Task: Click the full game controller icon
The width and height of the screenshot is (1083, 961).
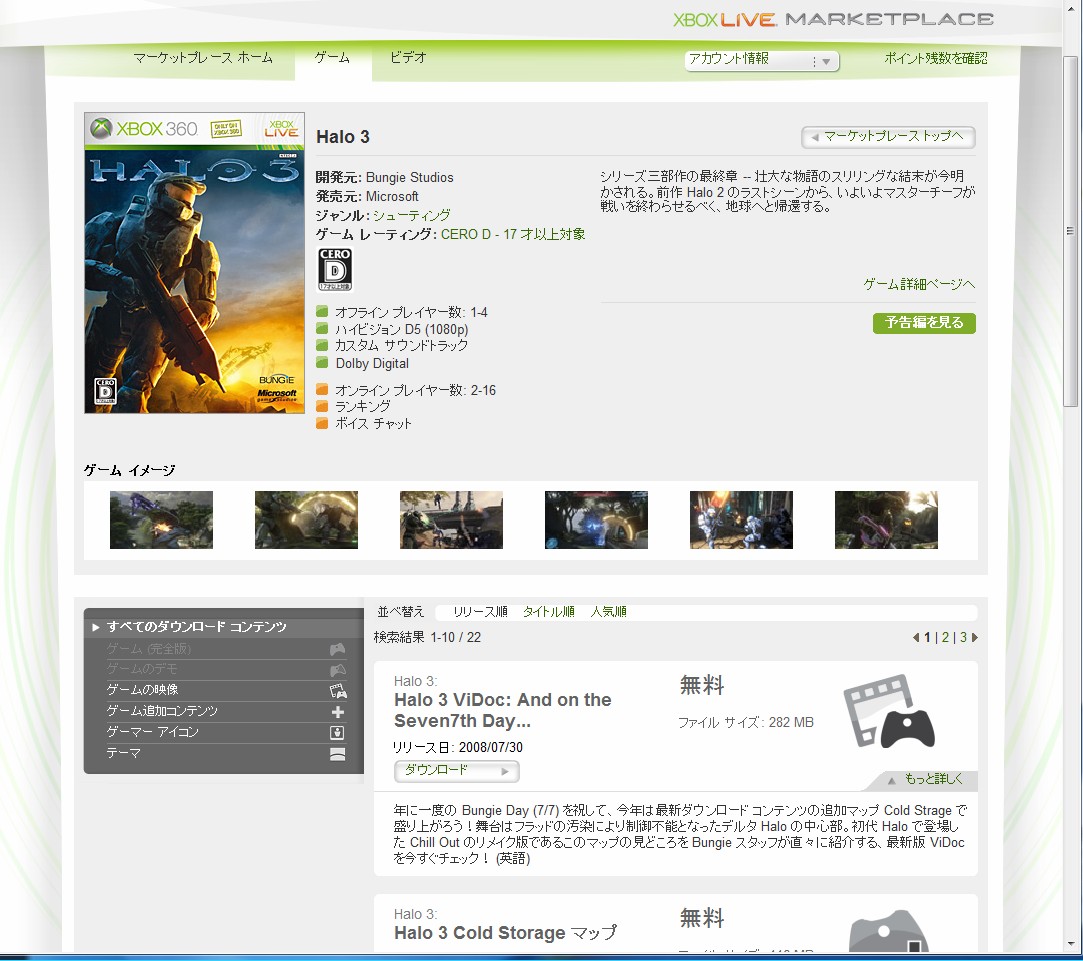Action: (338, 649)
